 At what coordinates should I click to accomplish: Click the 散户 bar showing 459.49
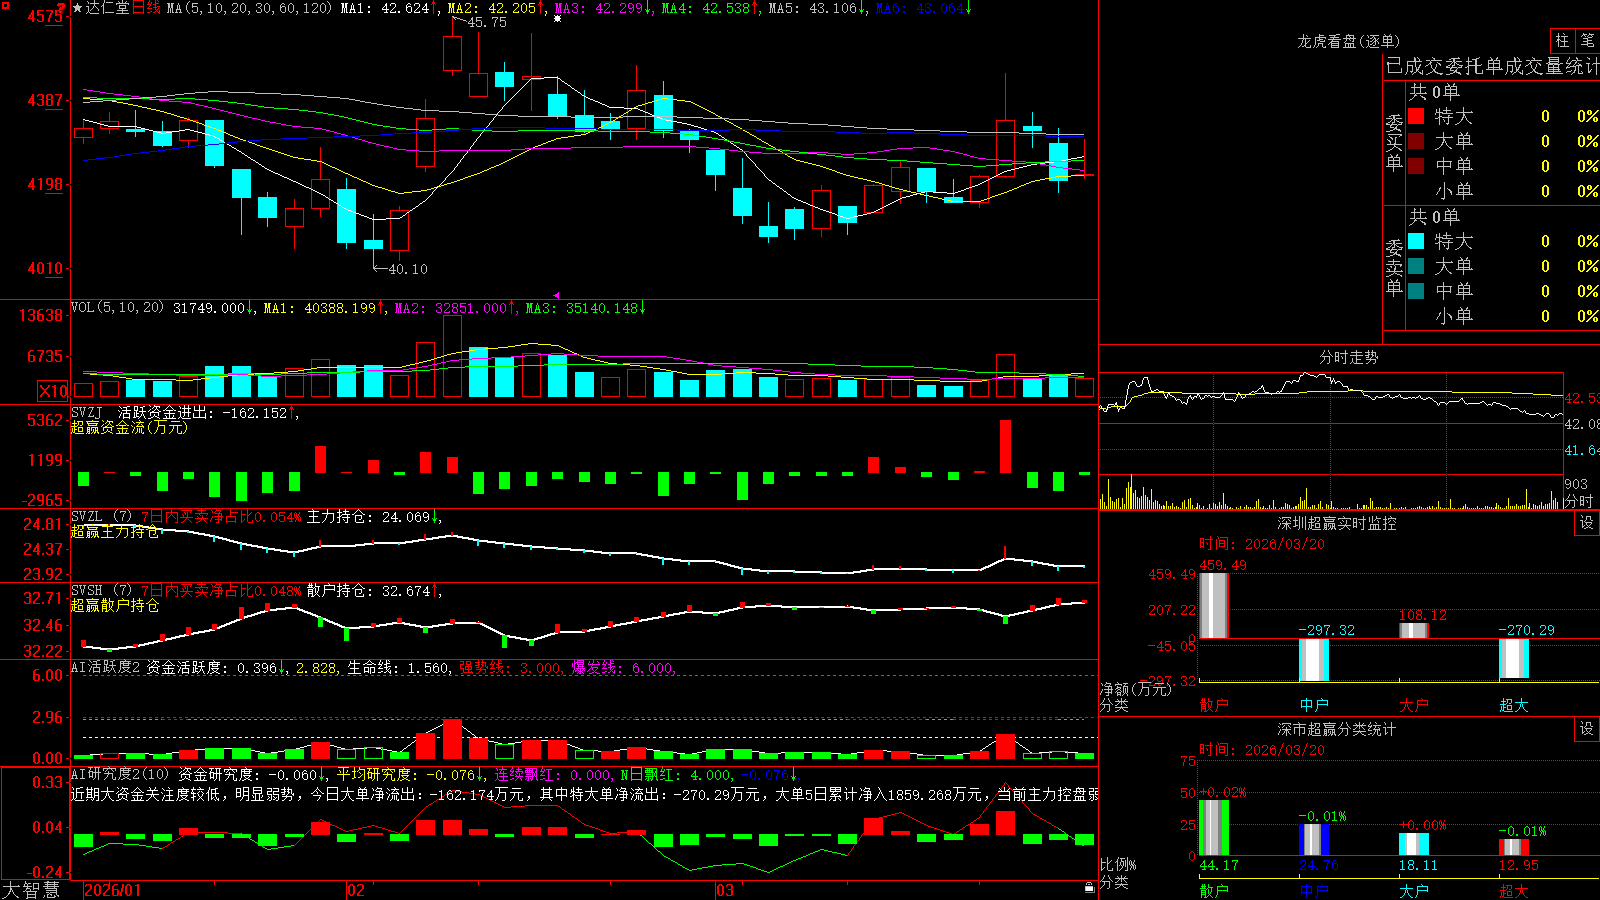coord(1213,605)
